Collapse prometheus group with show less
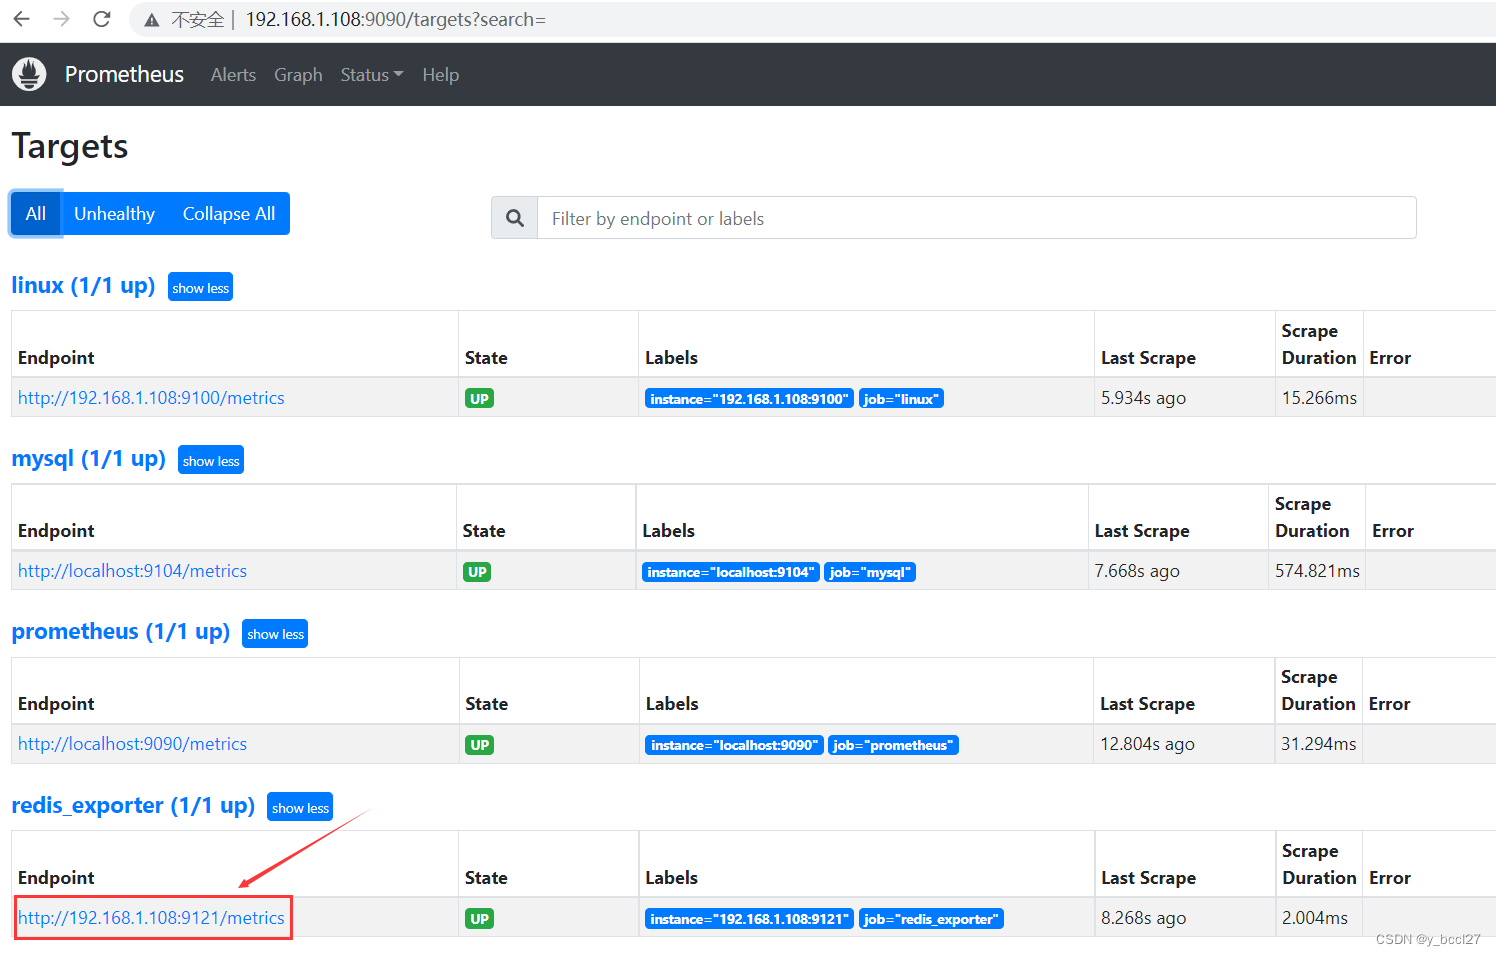Screen dimensions: 1496x956 coord(275,633)
